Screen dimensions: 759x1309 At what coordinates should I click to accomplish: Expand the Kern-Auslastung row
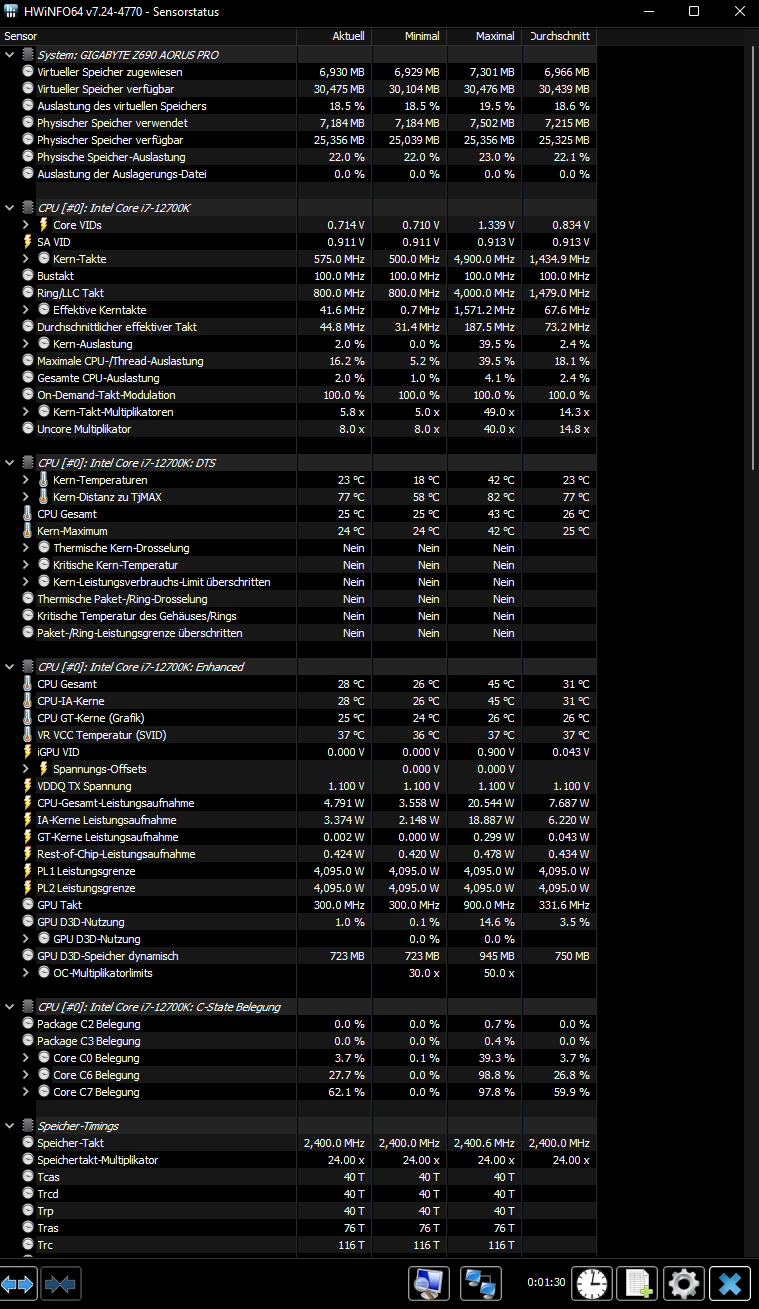26,344
